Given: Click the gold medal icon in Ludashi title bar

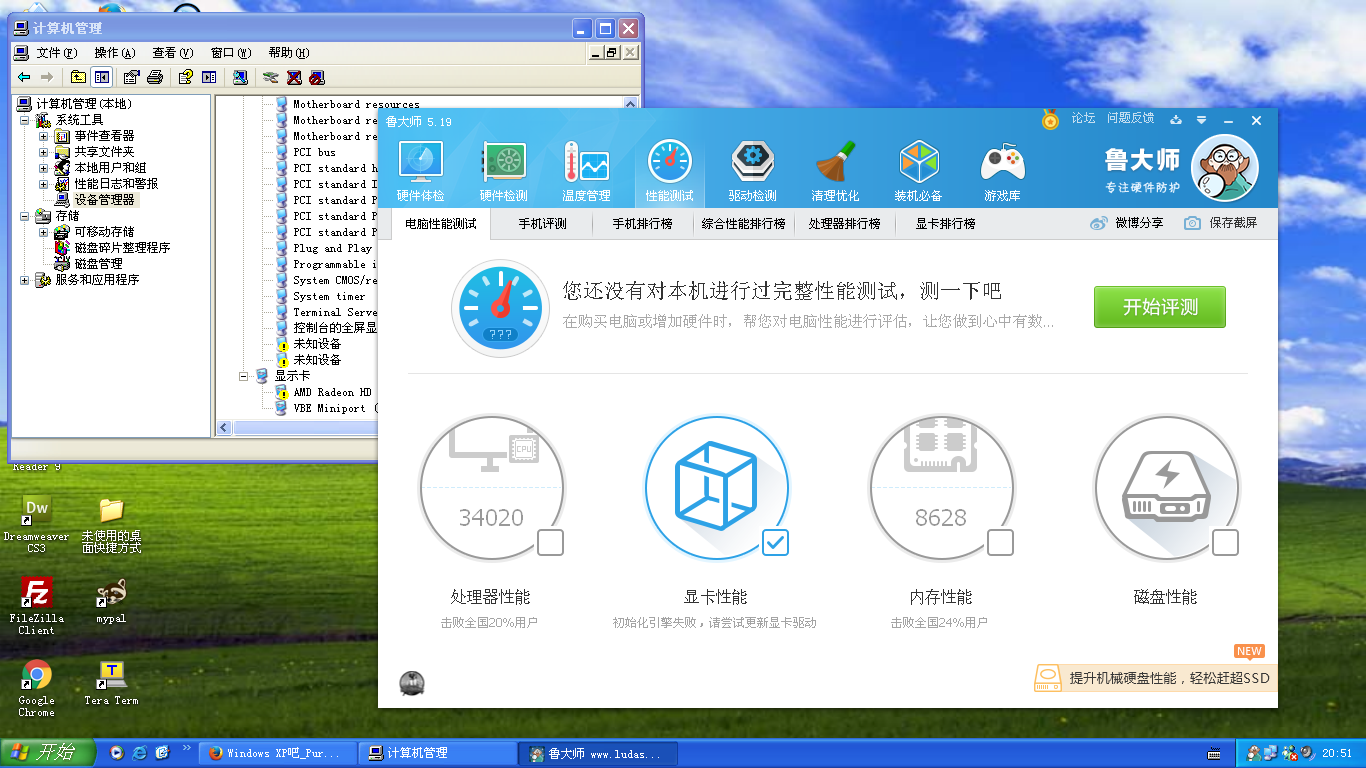Looking at the screenshot, I should pos(1050,119).
